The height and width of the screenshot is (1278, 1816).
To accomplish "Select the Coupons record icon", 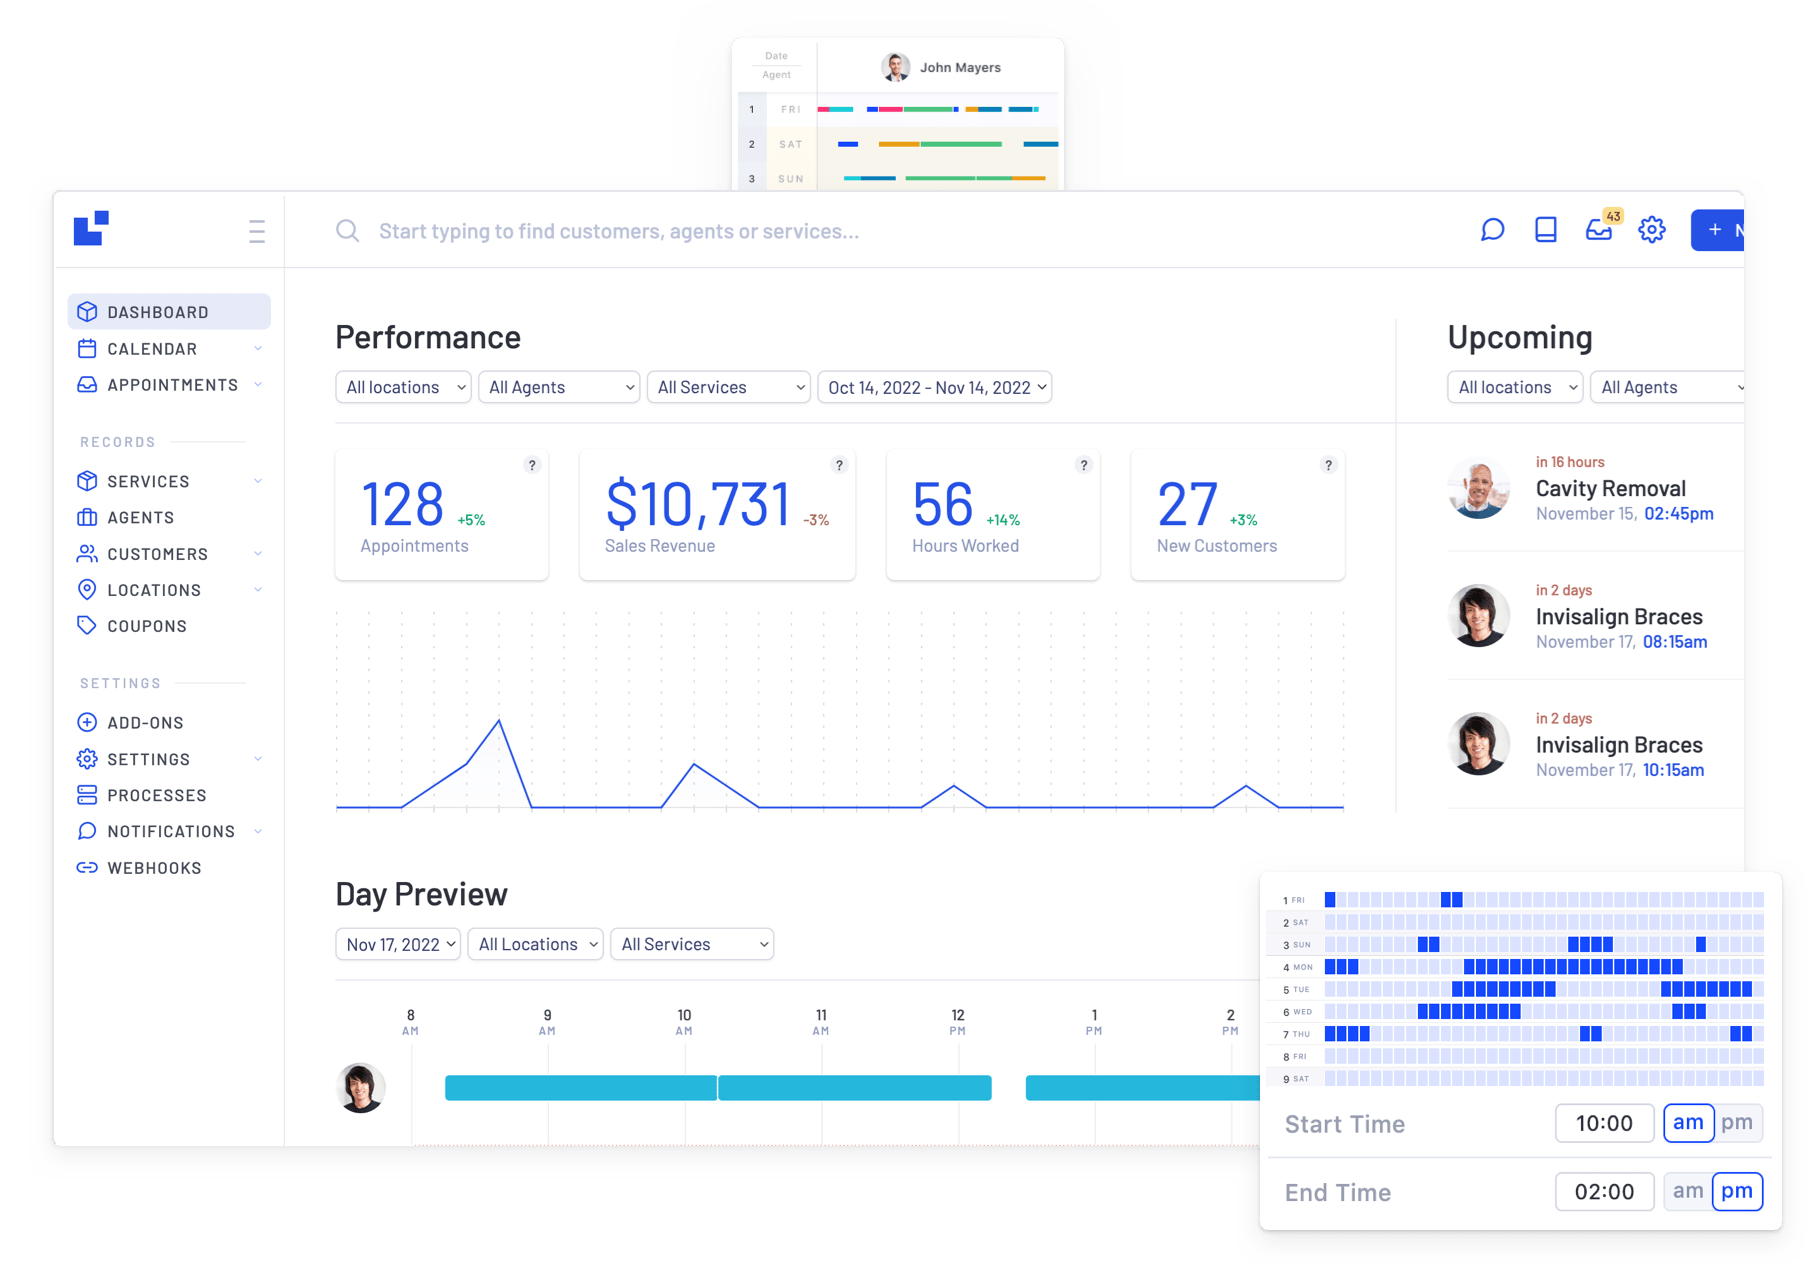I will pyautogui.click(x=88, y=625).
